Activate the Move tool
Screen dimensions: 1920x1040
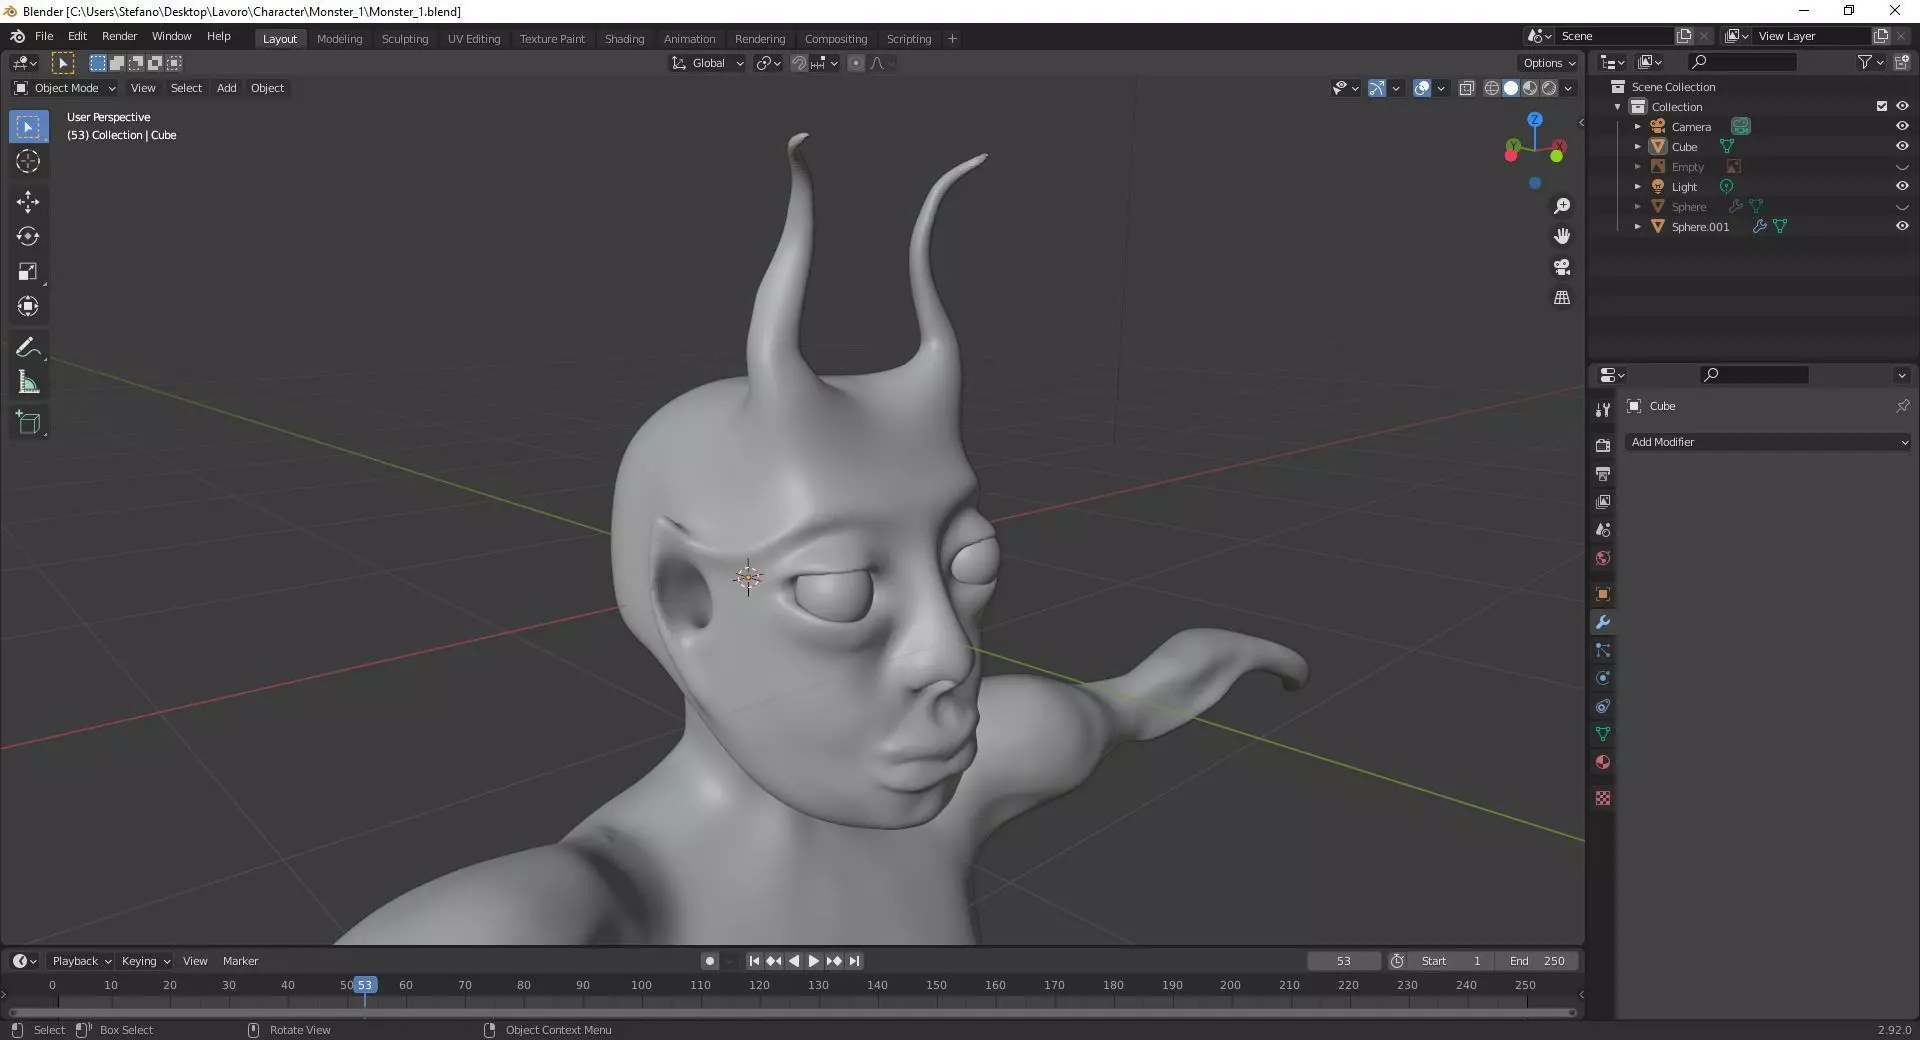click(28, 202)
